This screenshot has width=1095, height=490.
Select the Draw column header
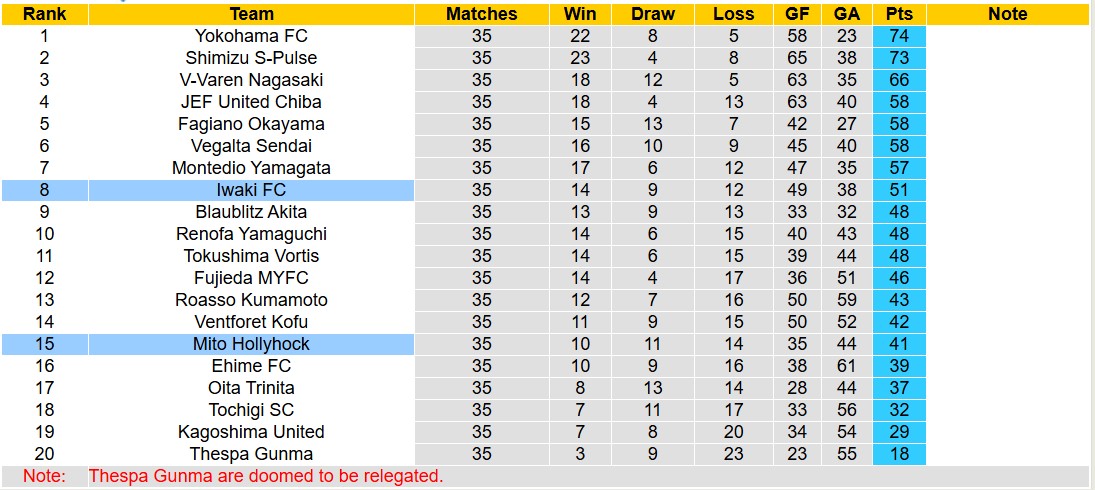653,14
